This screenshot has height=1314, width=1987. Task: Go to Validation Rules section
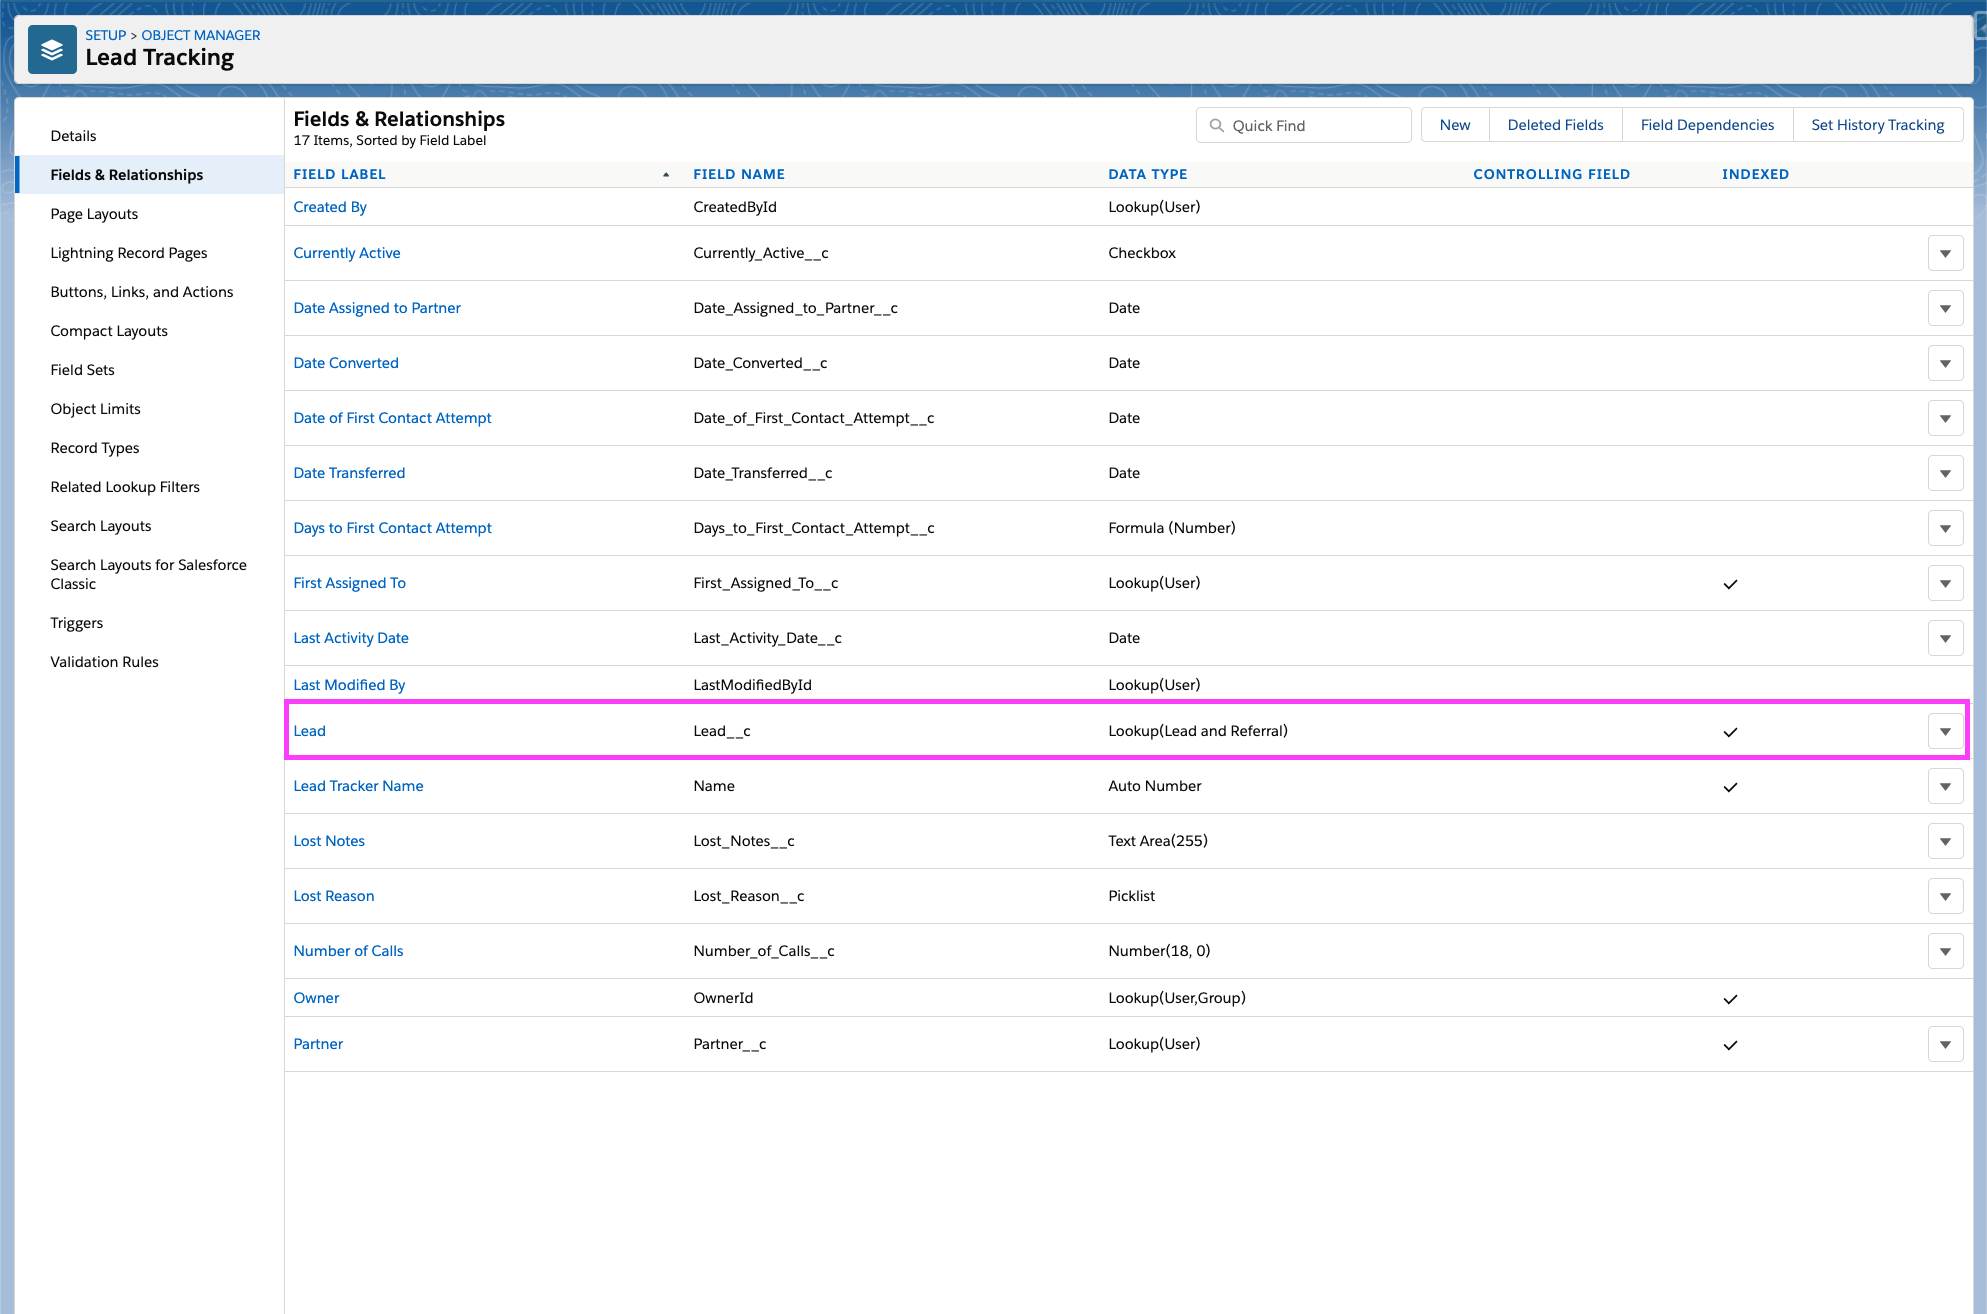tap(104, 662)
